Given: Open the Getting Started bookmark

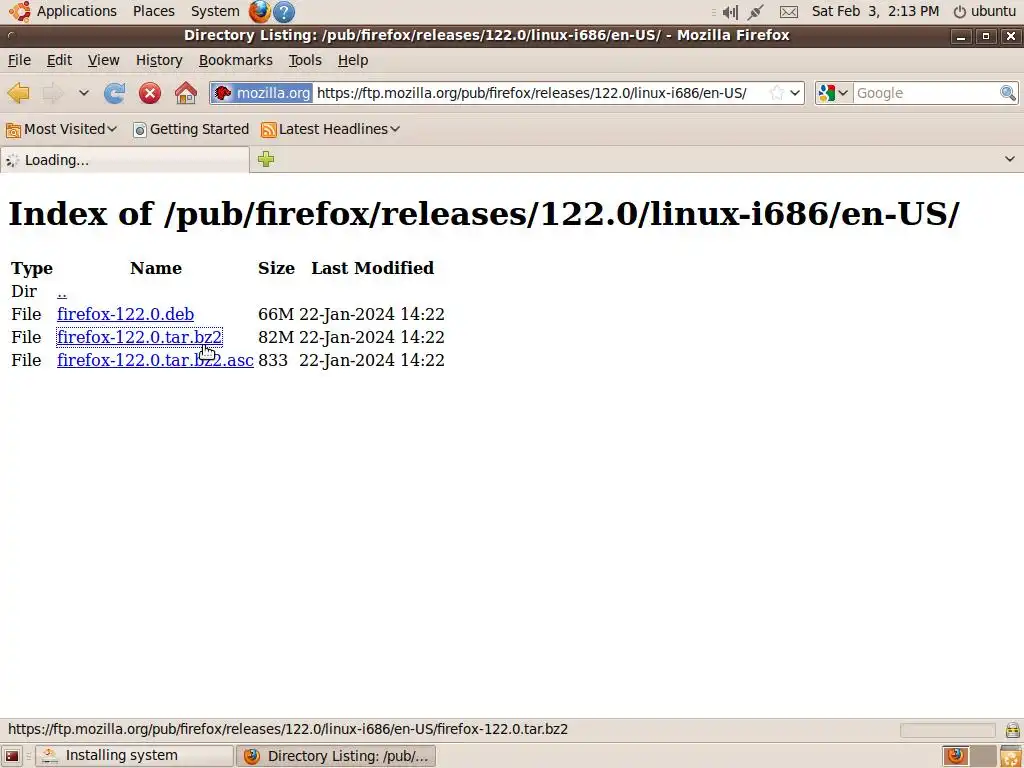Looking at the screenshot, I should [191, 129].
